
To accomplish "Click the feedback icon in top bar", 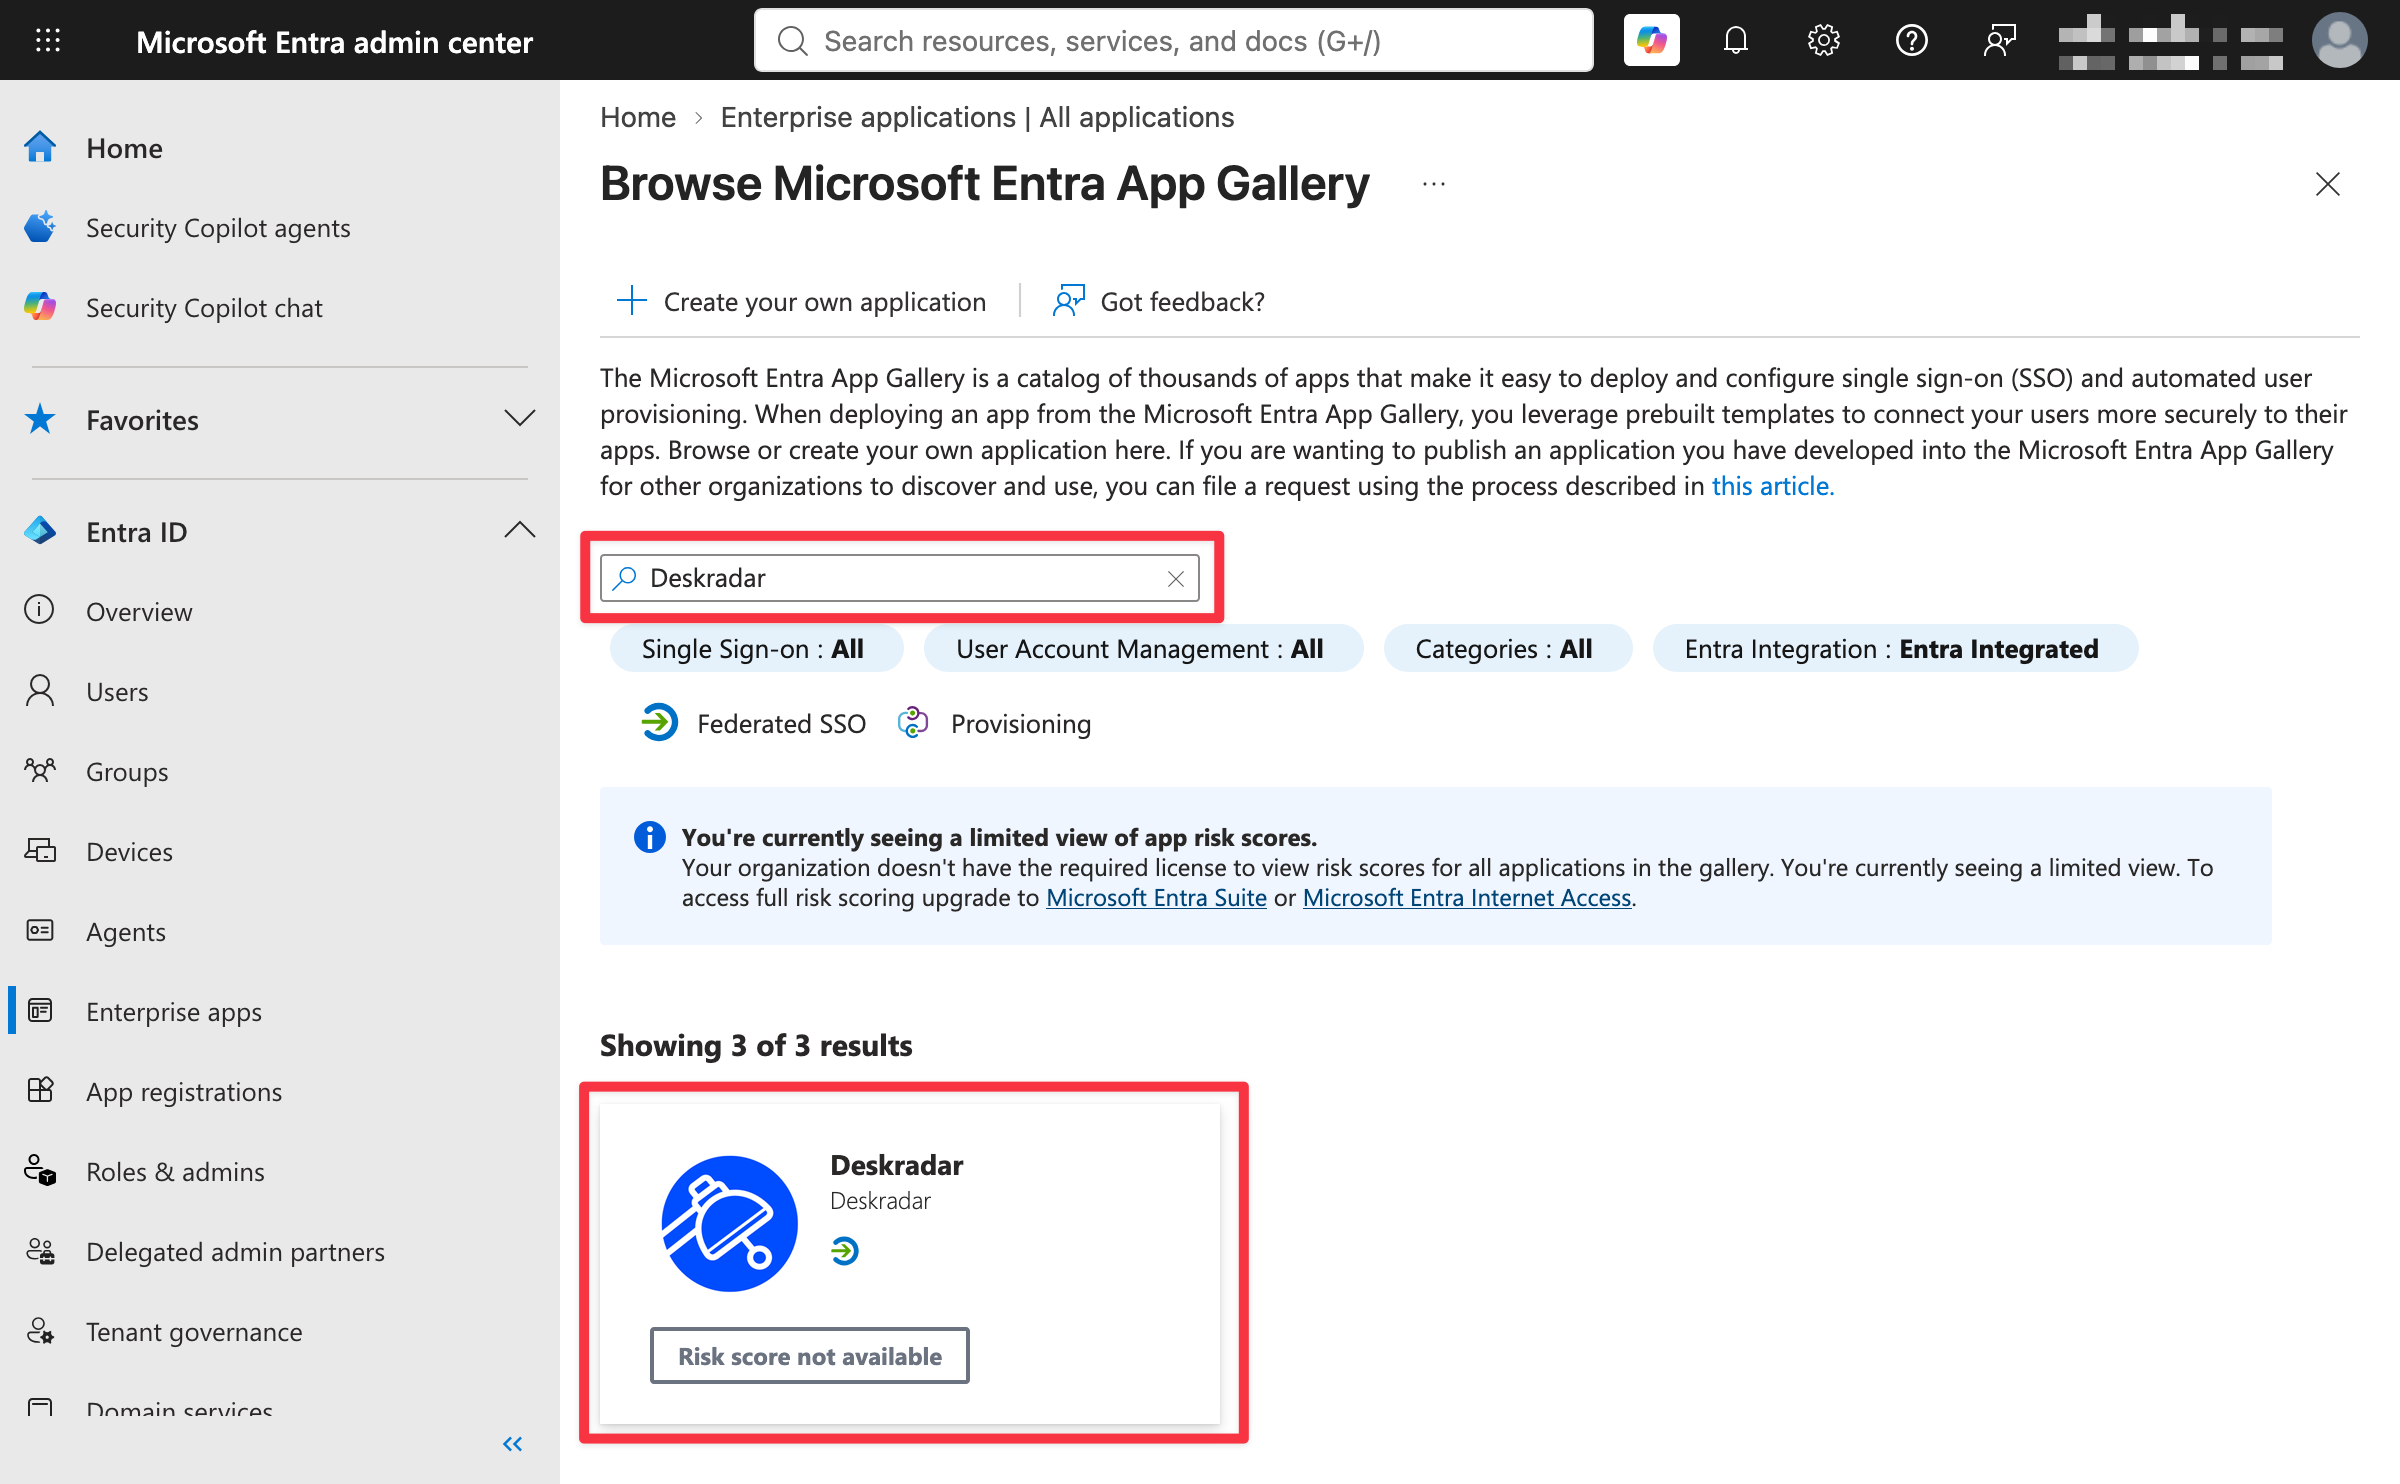I will [x=1999, y=40].
